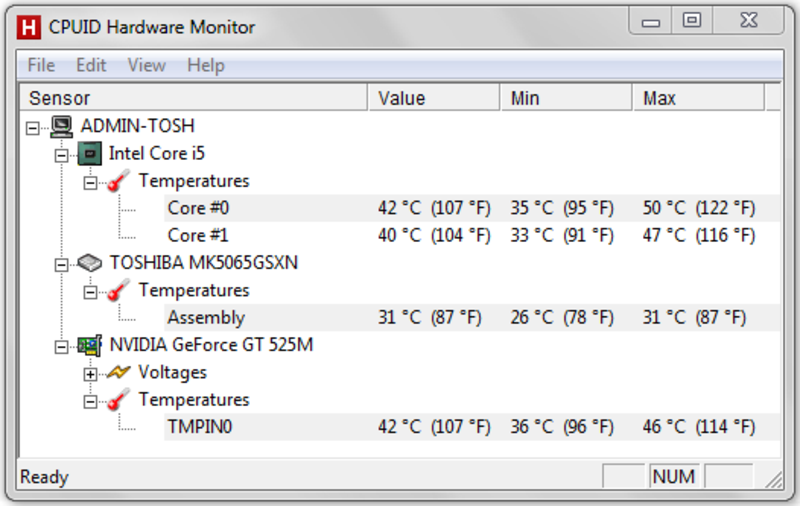Click the red H icon in the title bar
800x506 pixels.
coord(29,27)
